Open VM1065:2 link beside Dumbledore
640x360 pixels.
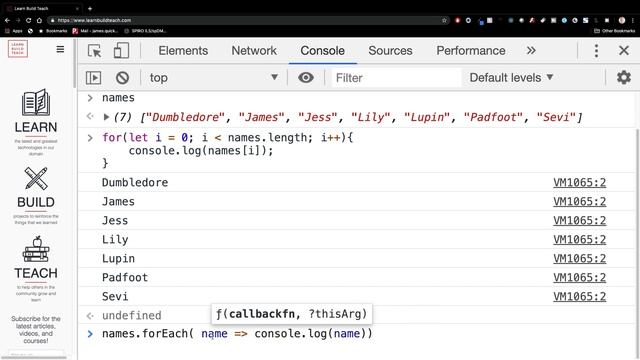tap(580, 182)
